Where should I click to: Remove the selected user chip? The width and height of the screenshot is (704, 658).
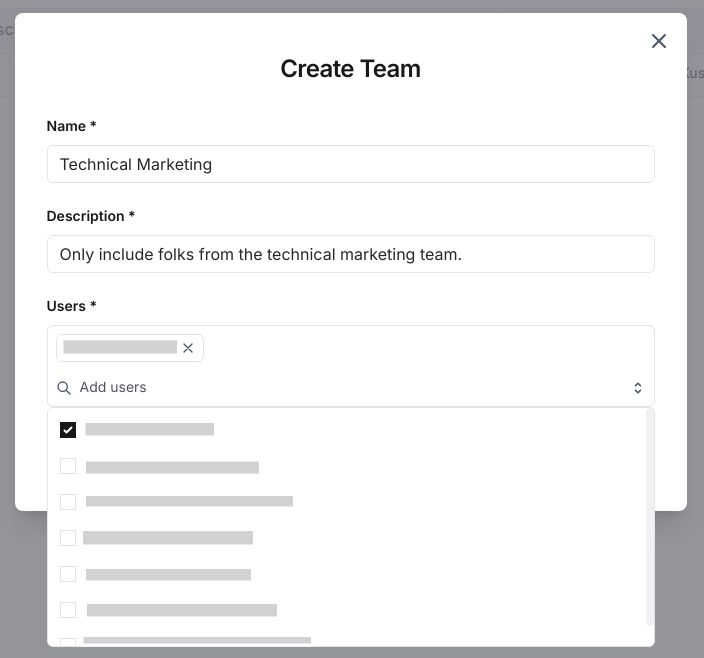click(x=188, y=348)
